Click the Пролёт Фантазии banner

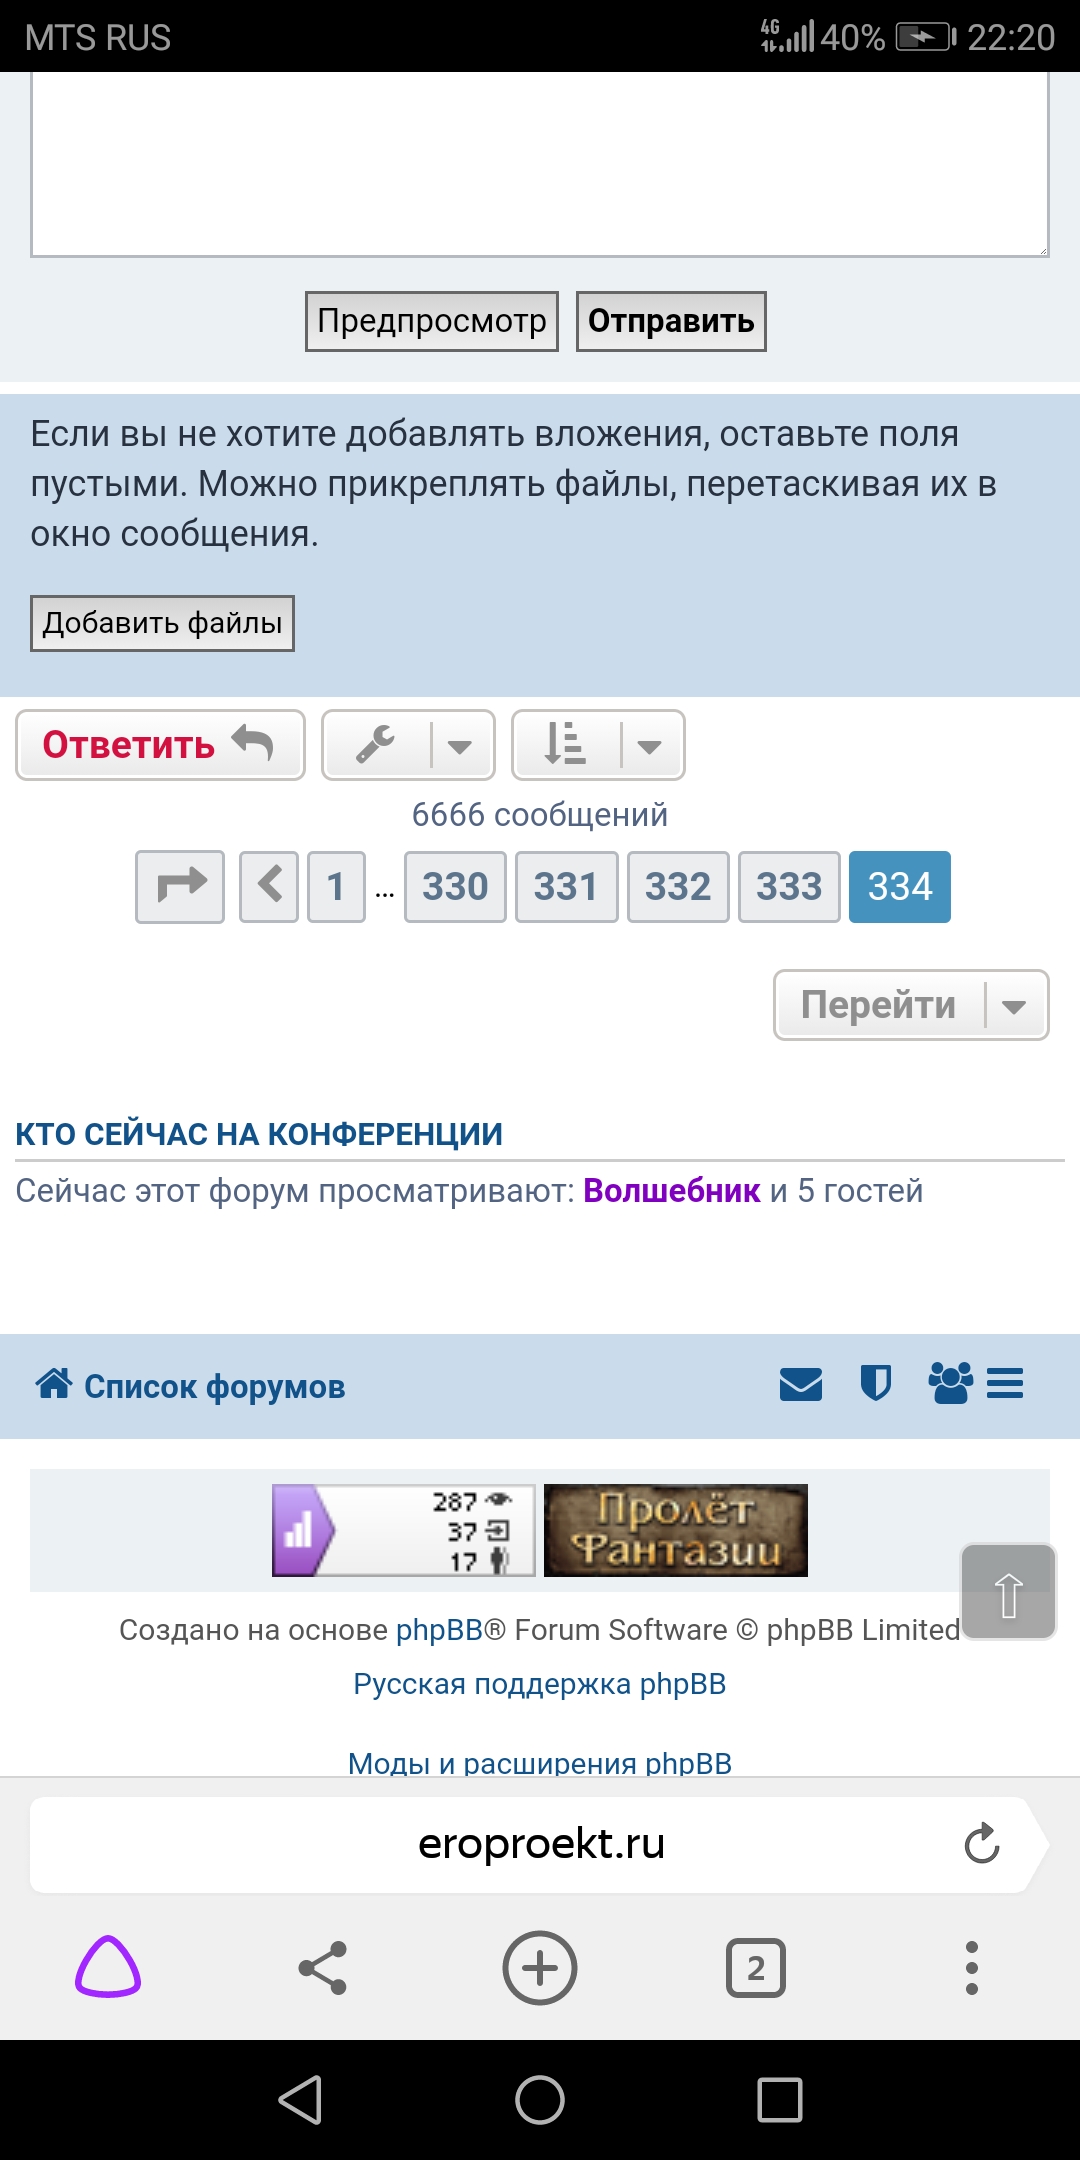point(676,1530)
